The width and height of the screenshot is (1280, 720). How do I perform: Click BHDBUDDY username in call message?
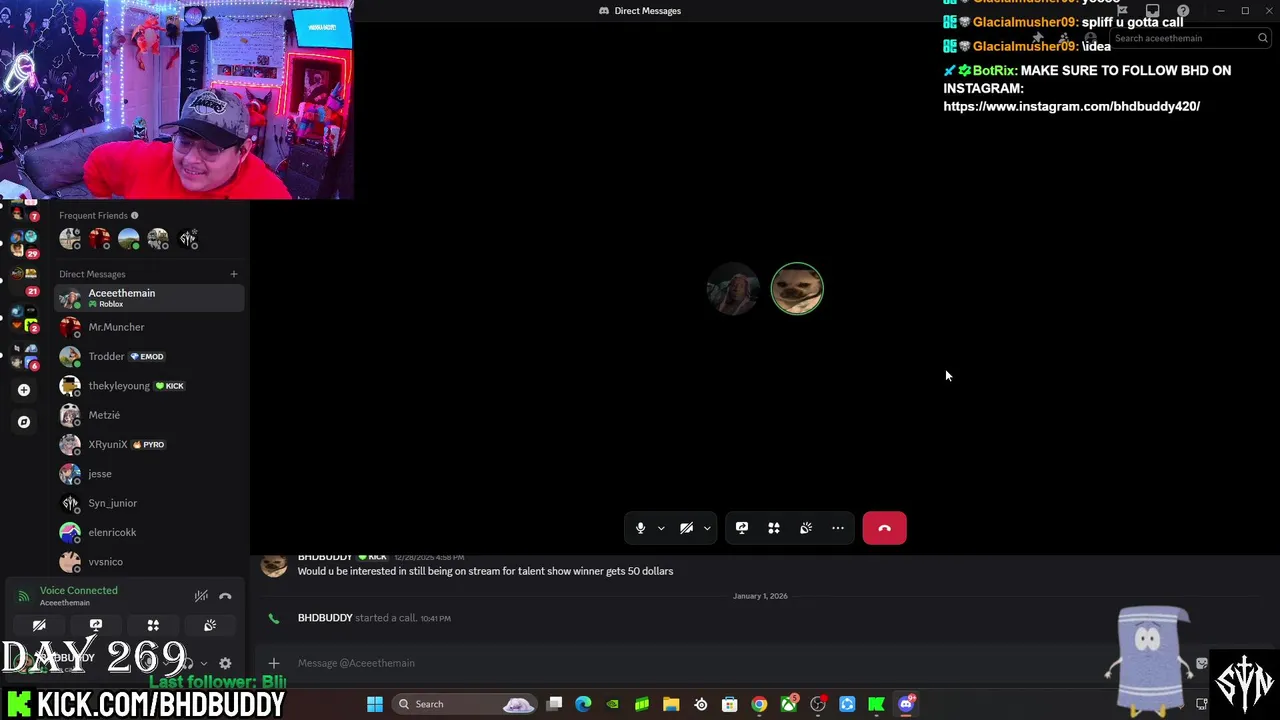tap(325, 618)
